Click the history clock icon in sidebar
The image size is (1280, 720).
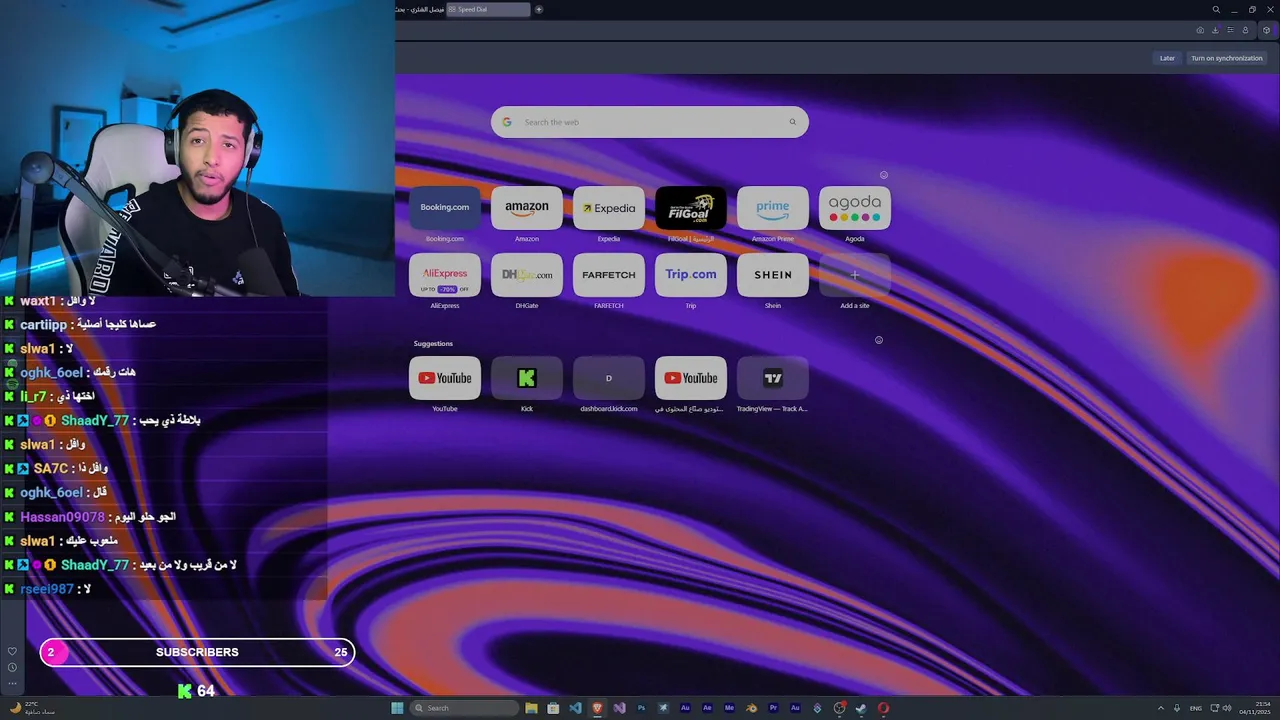tap(12, 667)
